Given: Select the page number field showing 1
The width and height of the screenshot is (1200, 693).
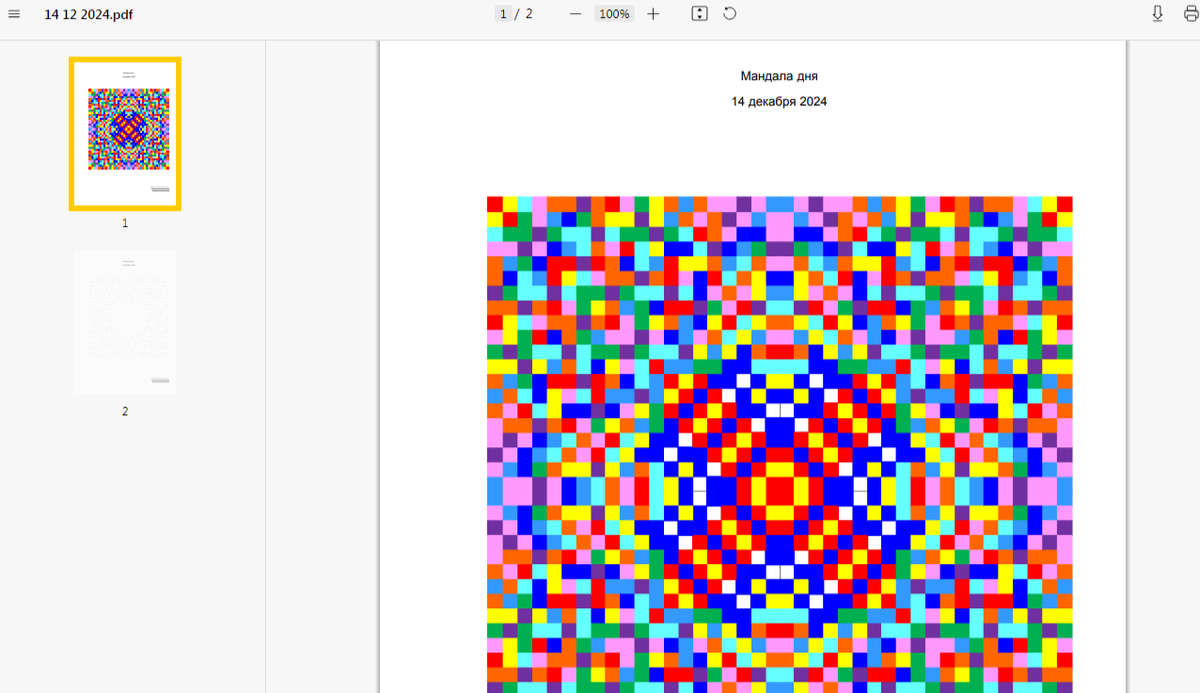Looking at the screenshot, I should pos(503,14).
